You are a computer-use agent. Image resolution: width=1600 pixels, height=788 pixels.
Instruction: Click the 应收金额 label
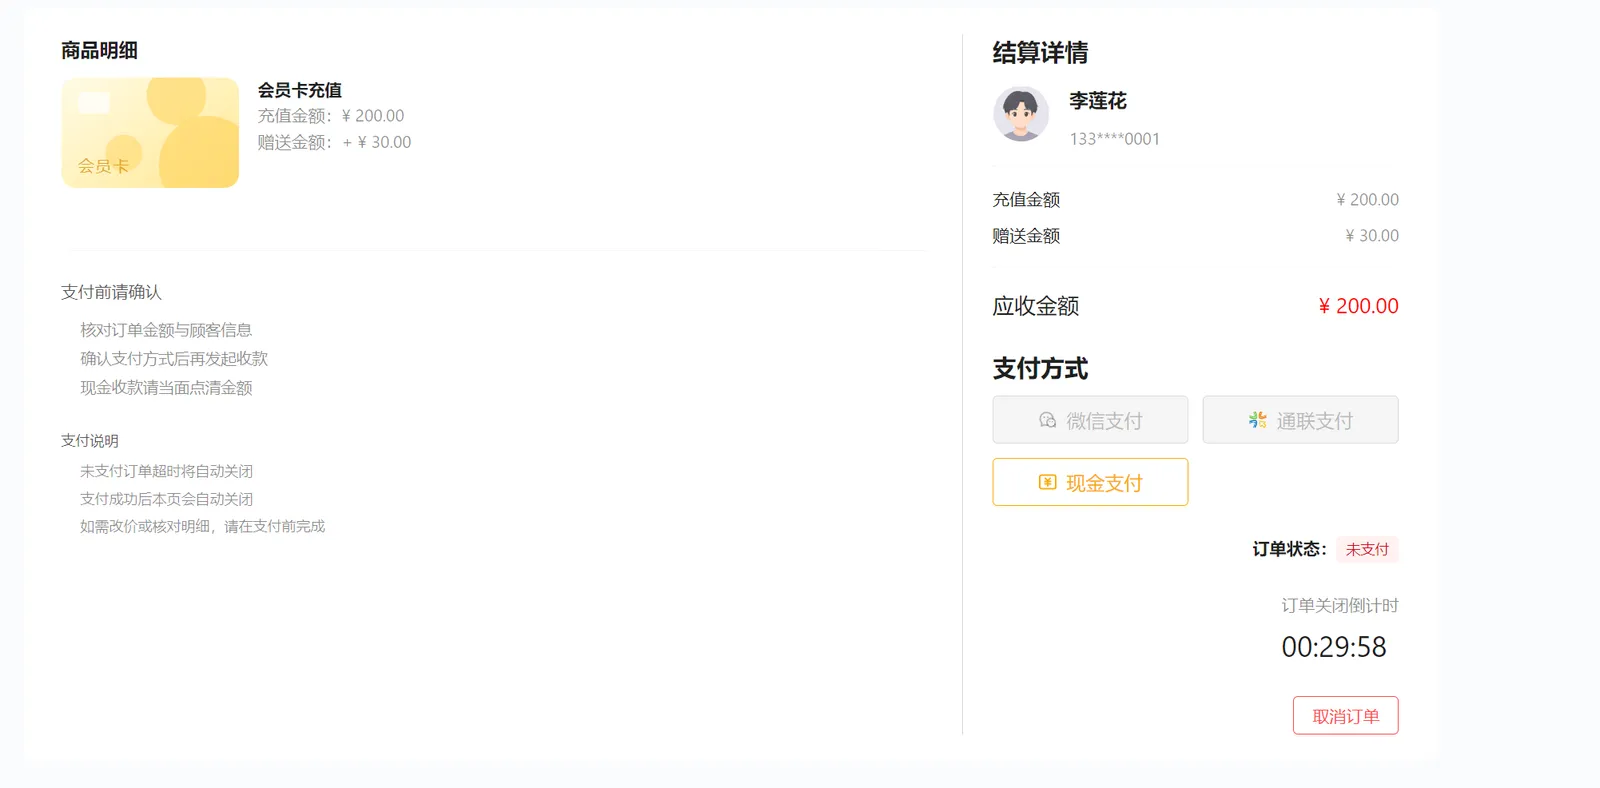point(1036,306)
